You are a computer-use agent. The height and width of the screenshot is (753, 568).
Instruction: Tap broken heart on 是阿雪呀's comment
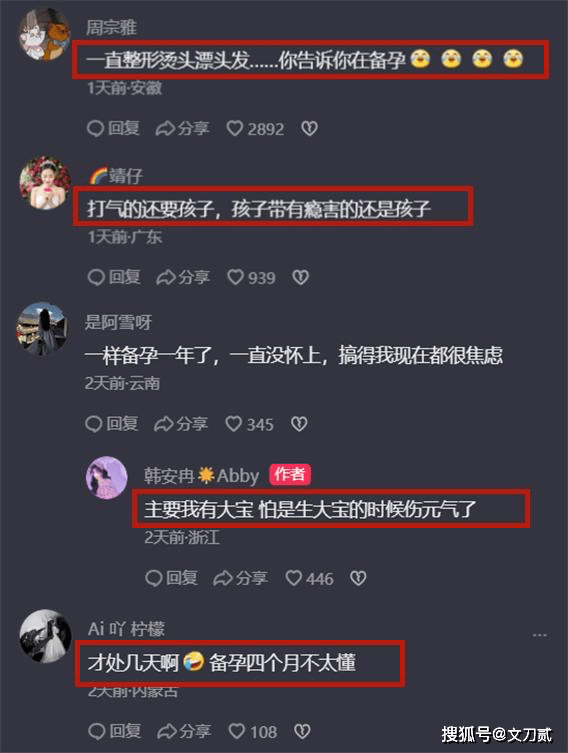pos(299,424)
